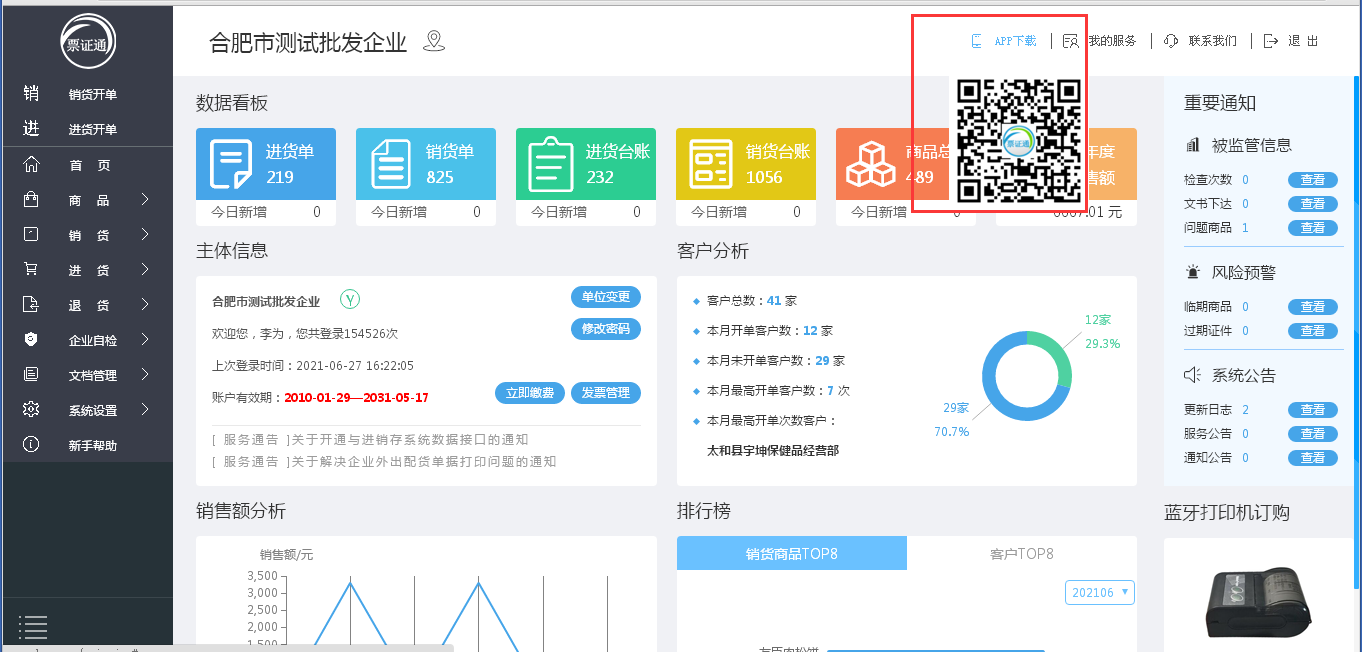1362x652 pixels.
Task: Click the 票证通 logo in the sidebar
Action: pyautogui.click(x=87, y=40)
